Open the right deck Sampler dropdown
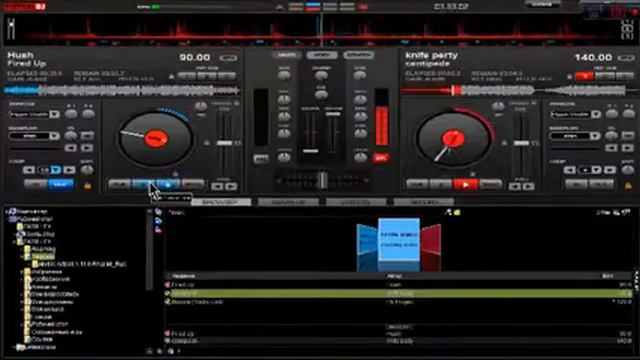640x360 pixels. pyautogui.click(x=596, y=136)
